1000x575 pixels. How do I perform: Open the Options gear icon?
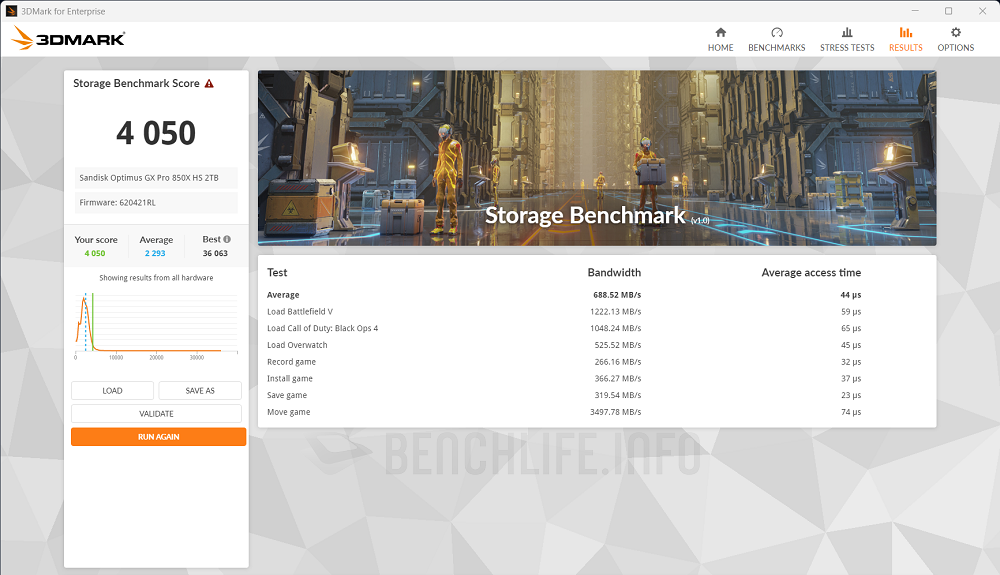[x=955, y=33]
